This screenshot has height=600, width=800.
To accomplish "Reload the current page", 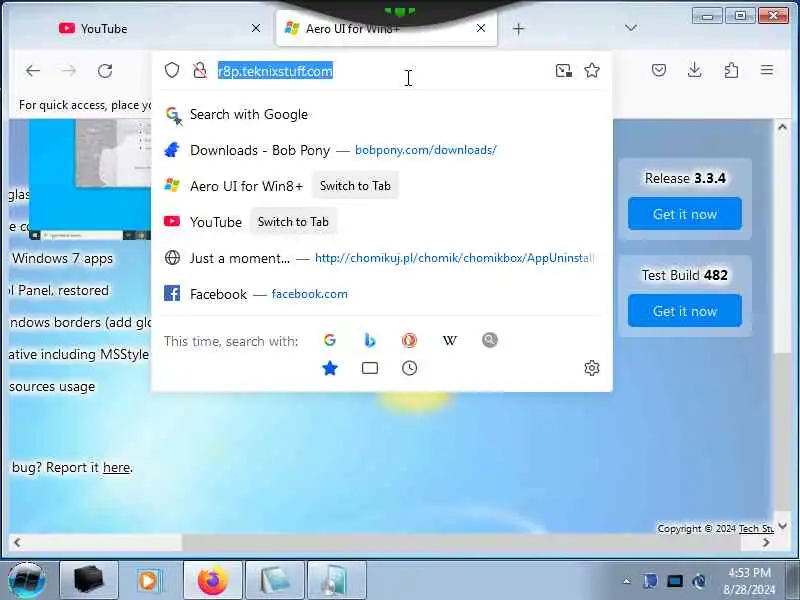I will tap(105, 71).
